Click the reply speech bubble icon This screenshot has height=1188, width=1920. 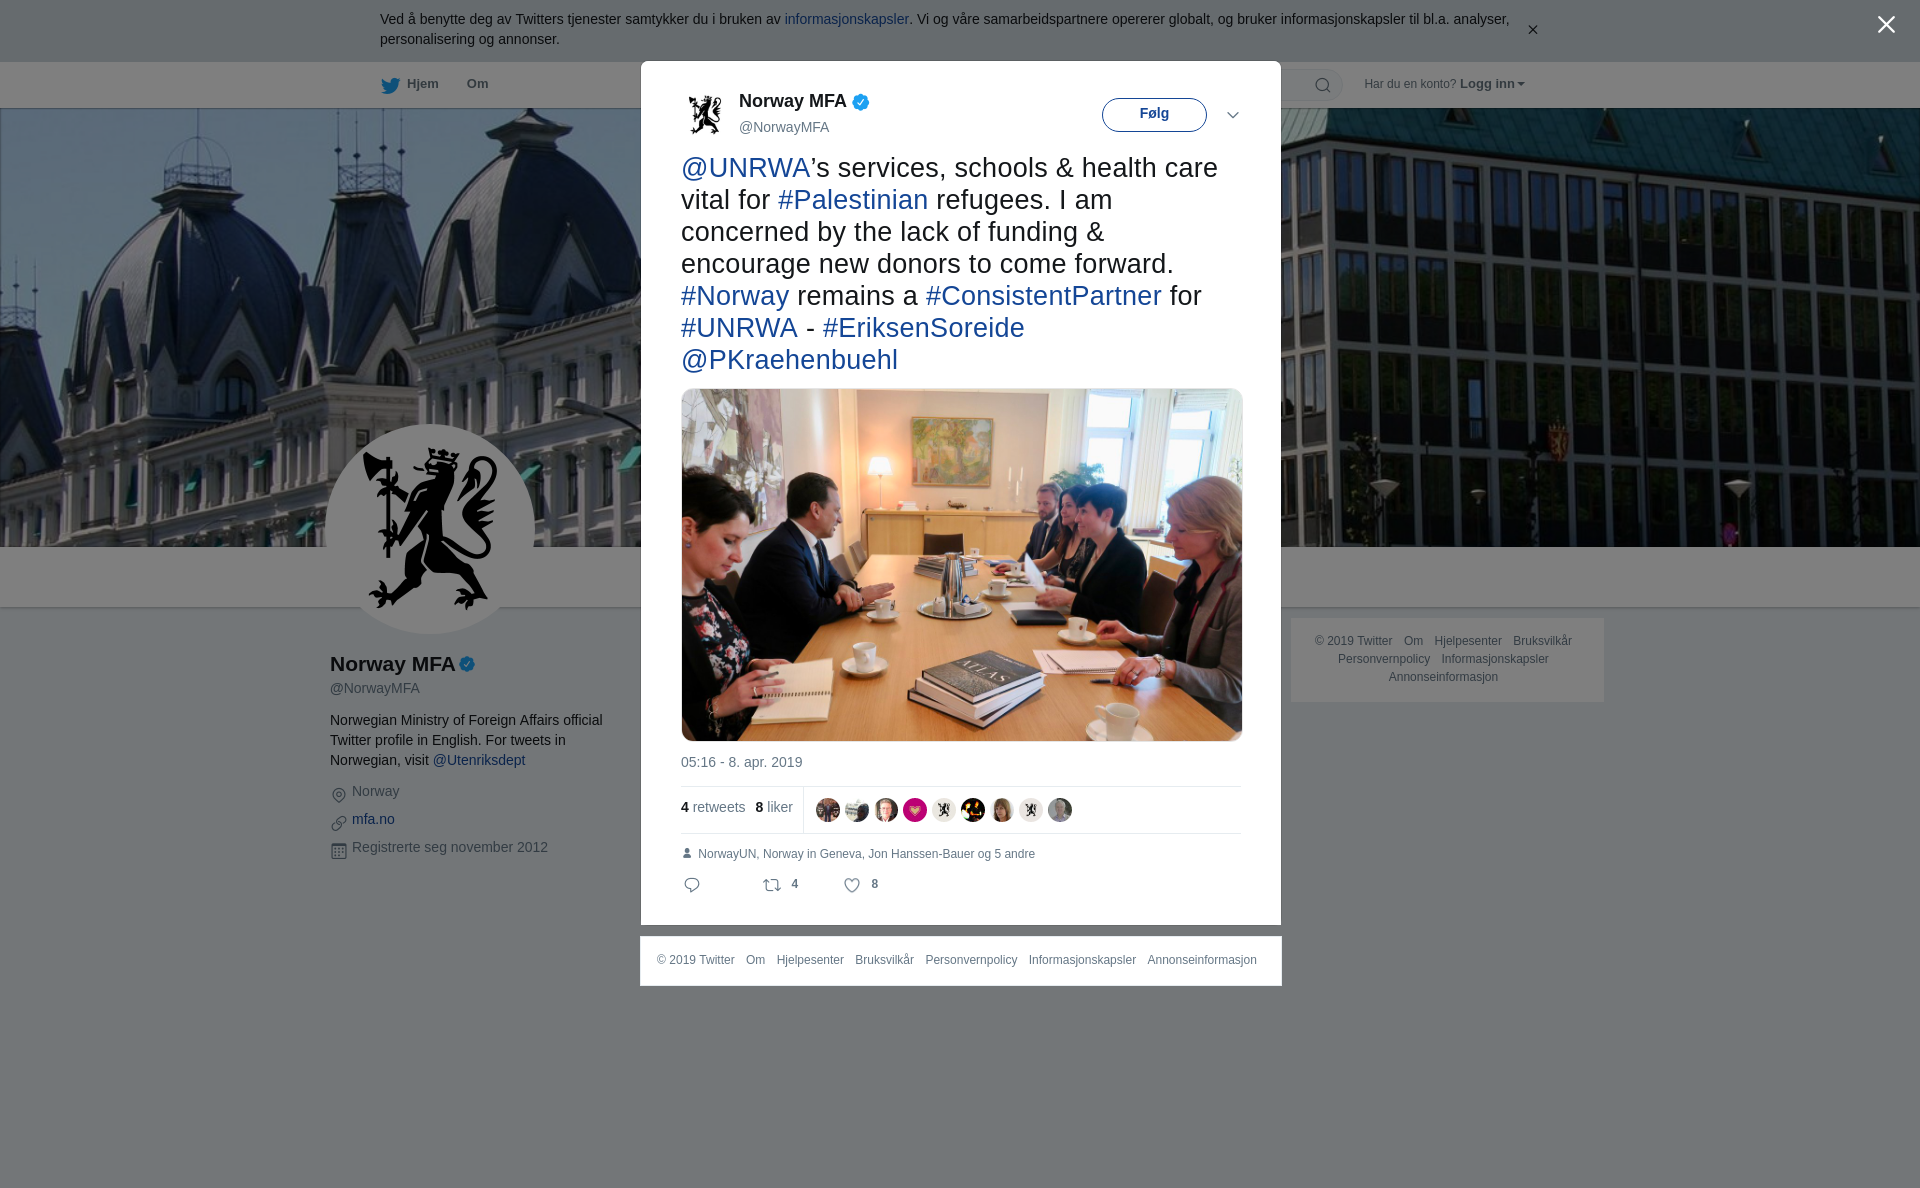pyautogui.click(x=692, y=885)
